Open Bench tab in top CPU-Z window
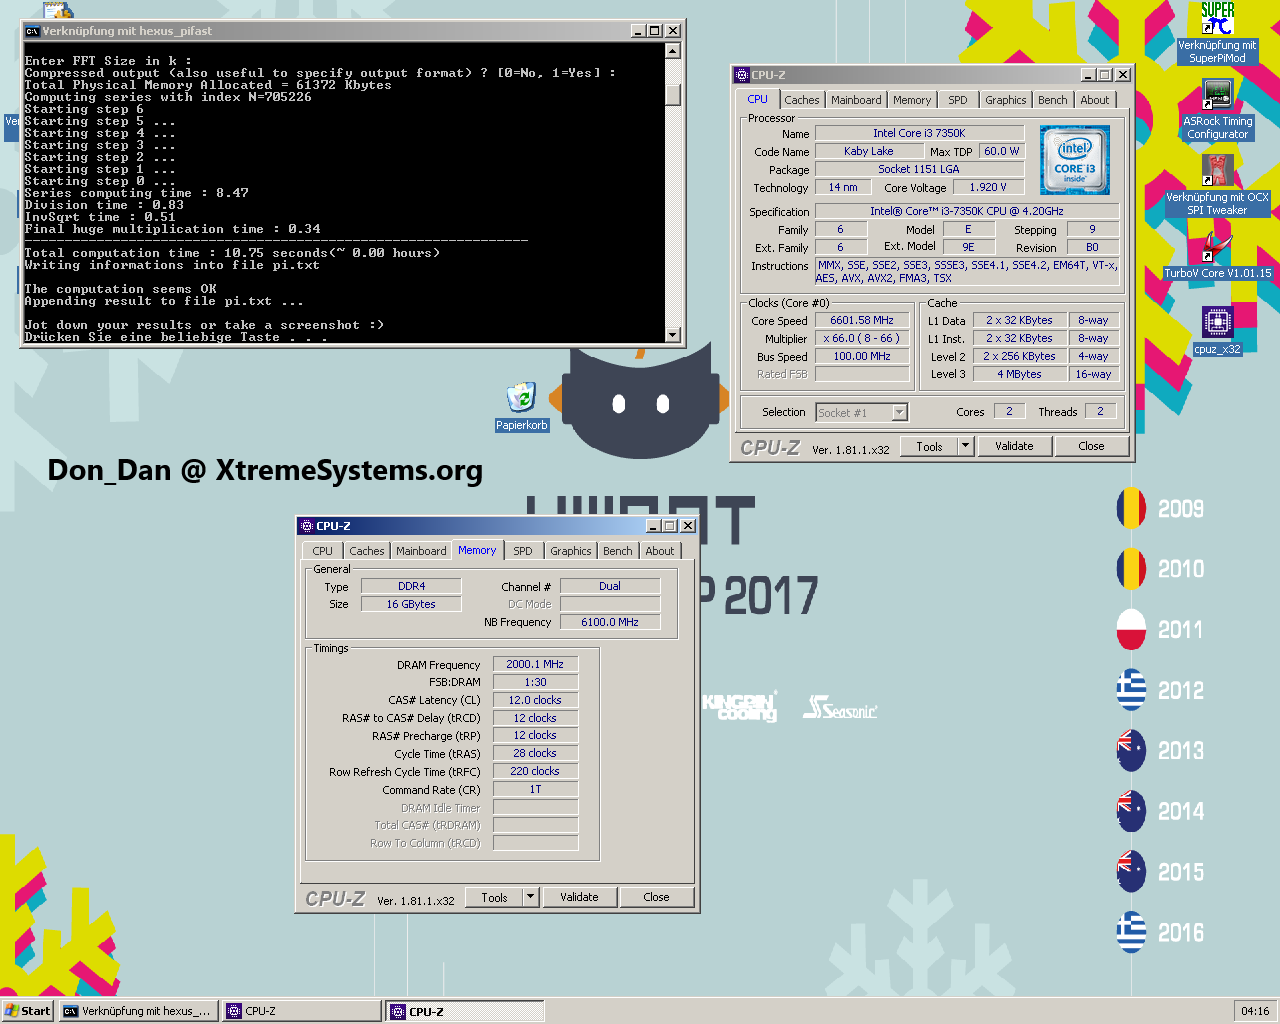 (1052, 100)
